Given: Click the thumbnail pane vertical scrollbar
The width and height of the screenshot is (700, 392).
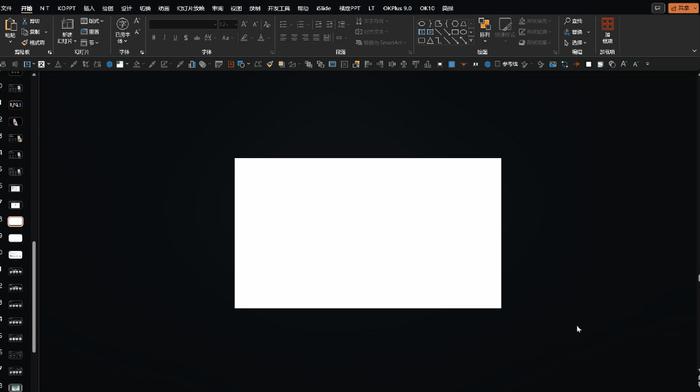Looking at the screenshot, I should [34, 297].
